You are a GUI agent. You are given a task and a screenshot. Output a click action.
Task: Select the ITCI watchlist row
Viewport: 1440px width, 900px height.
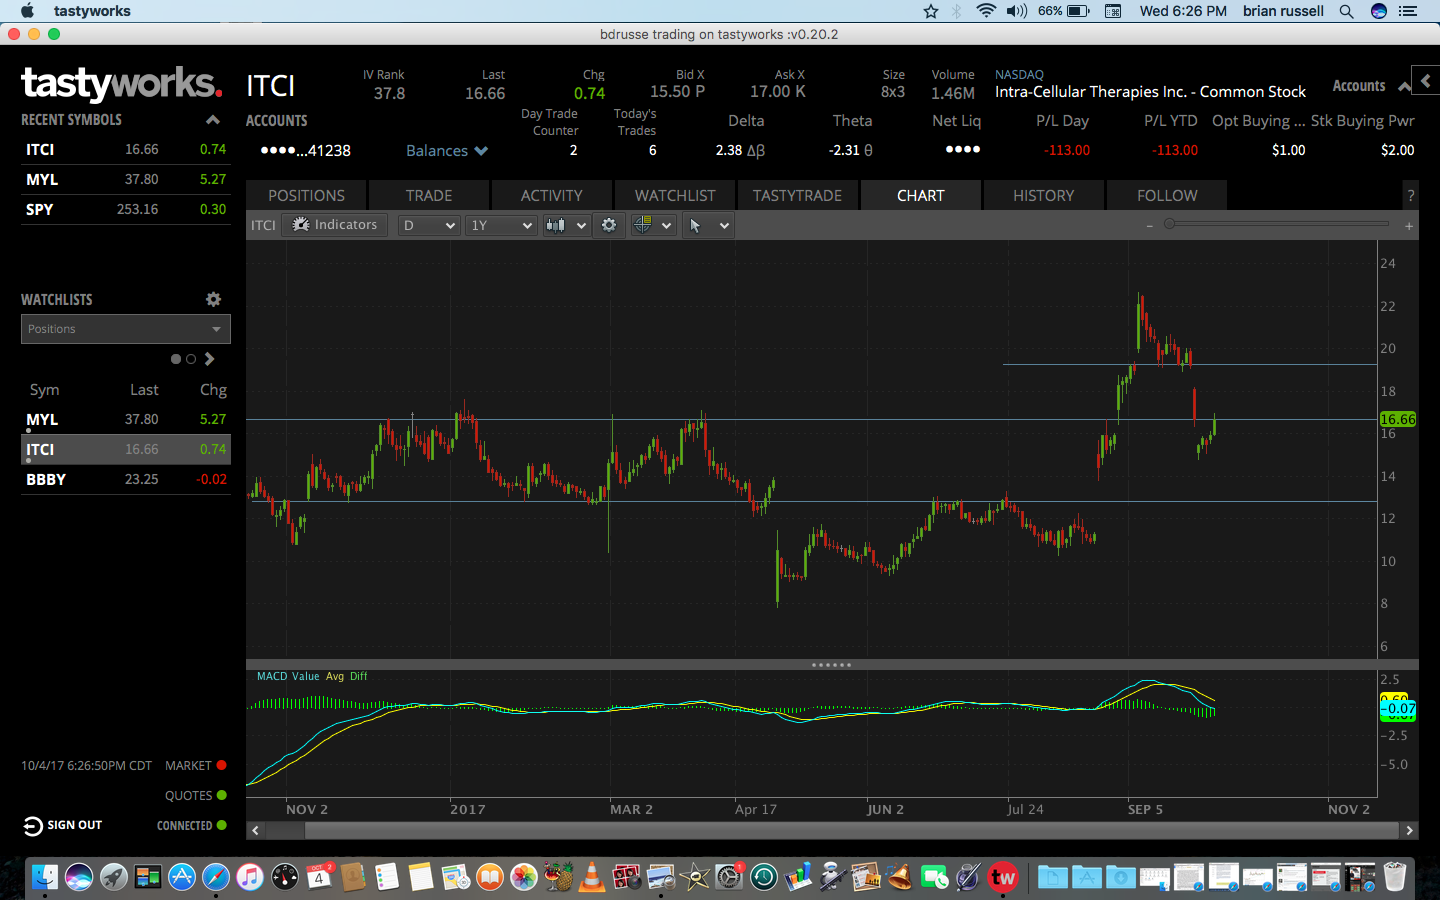pyautogui.click(x=126, y=450)
